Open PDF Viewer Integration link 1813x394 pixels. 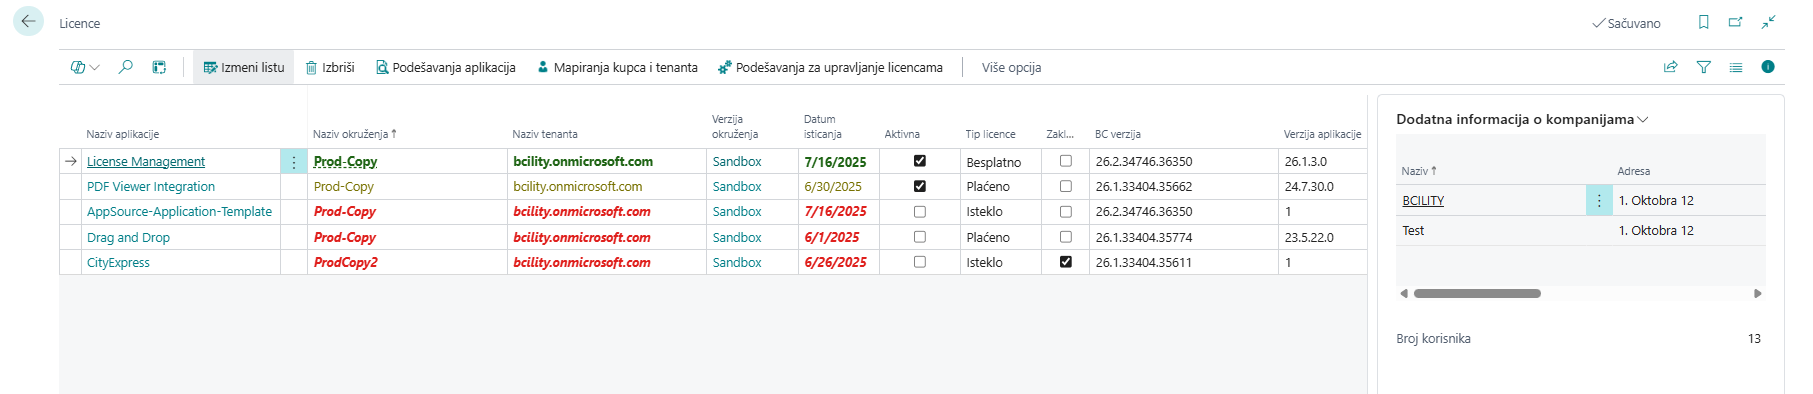click(x=151, y=186)
